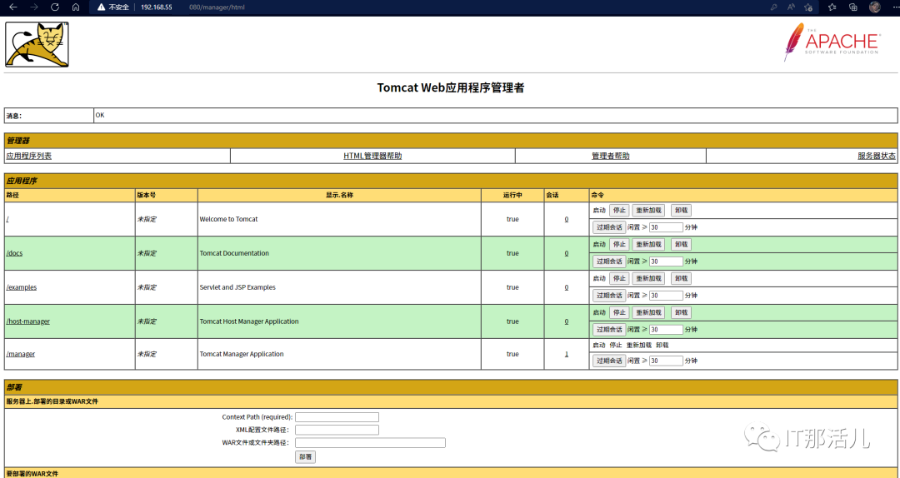
Task: Click the Context Path (required) input field
Action: pyautogui.click(x=337, y=417)
